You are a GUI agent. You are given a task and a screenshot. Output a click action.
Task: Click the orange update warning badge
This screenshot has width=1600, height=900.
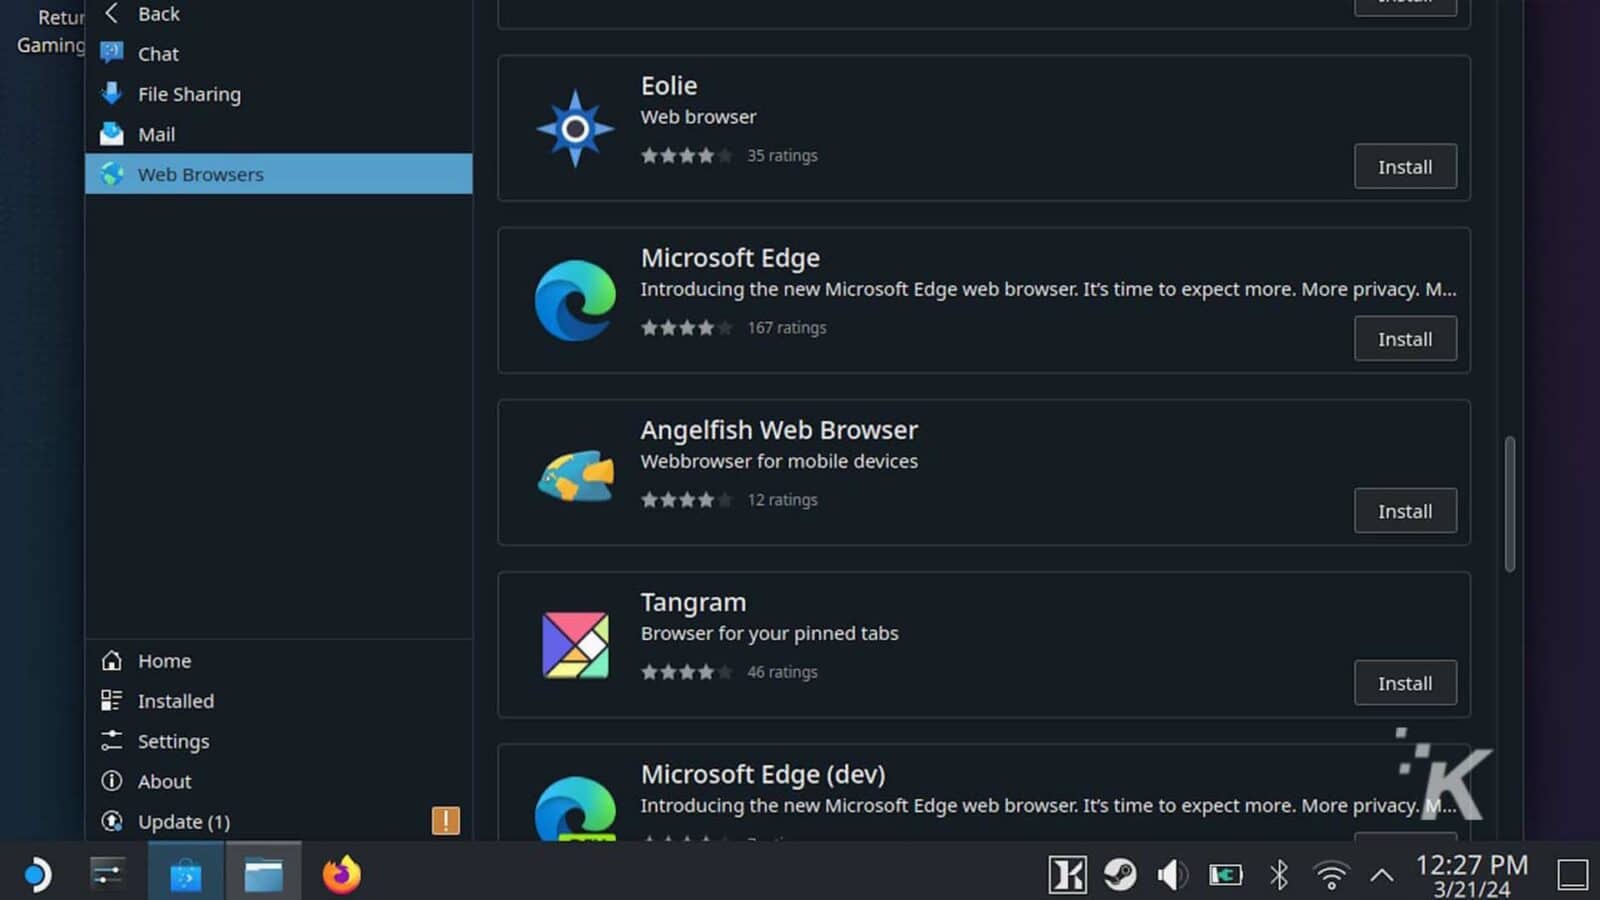445,821
